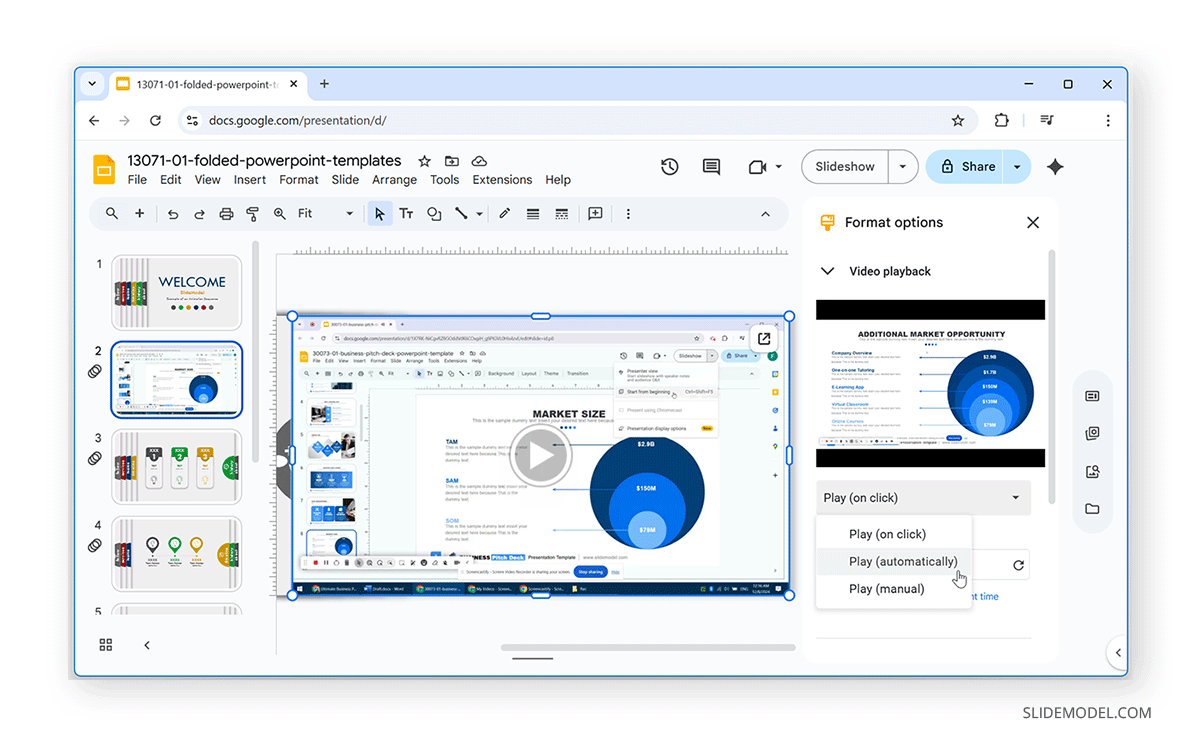
Task: Print the presentation from the toolbar
Action: [225, 213]
